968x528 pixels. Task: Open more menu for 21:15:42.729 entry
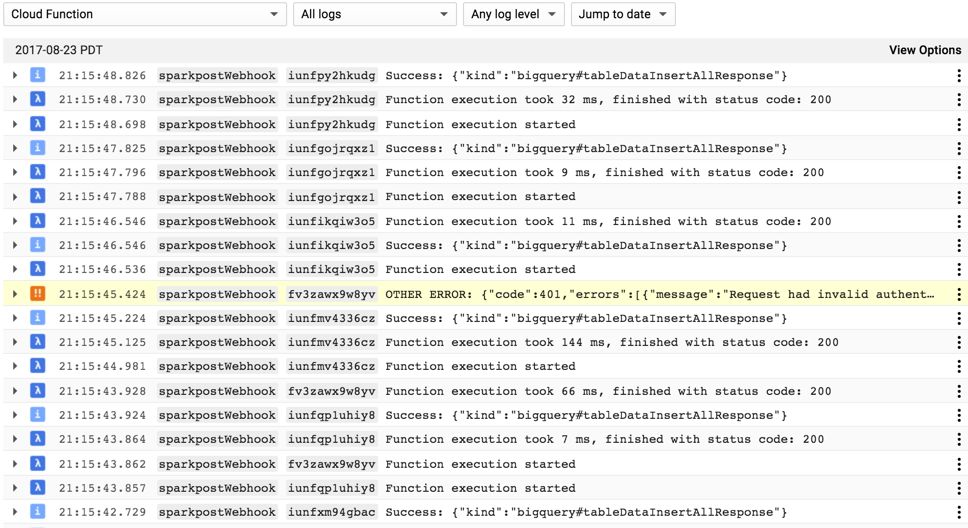pyautogui.click(x=958, y=512)
